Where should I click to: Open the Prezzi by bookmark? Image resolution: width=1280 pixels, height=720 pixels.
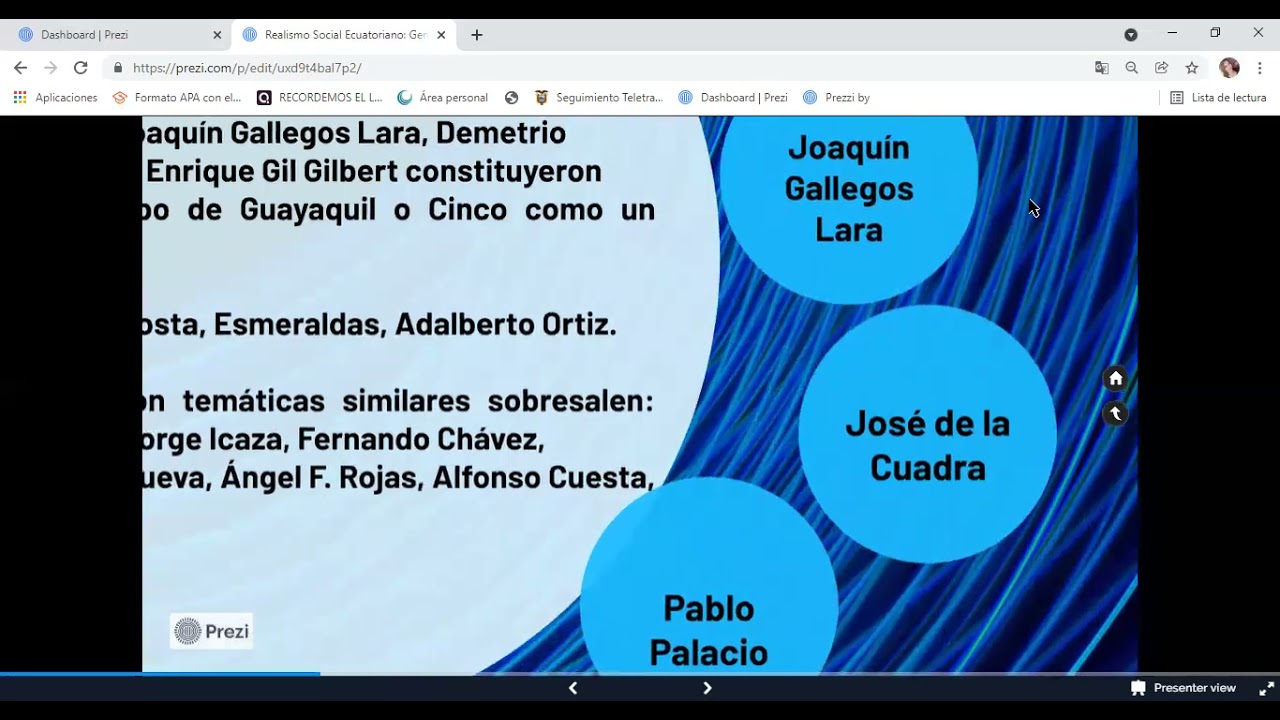click(x=837, y=98)
